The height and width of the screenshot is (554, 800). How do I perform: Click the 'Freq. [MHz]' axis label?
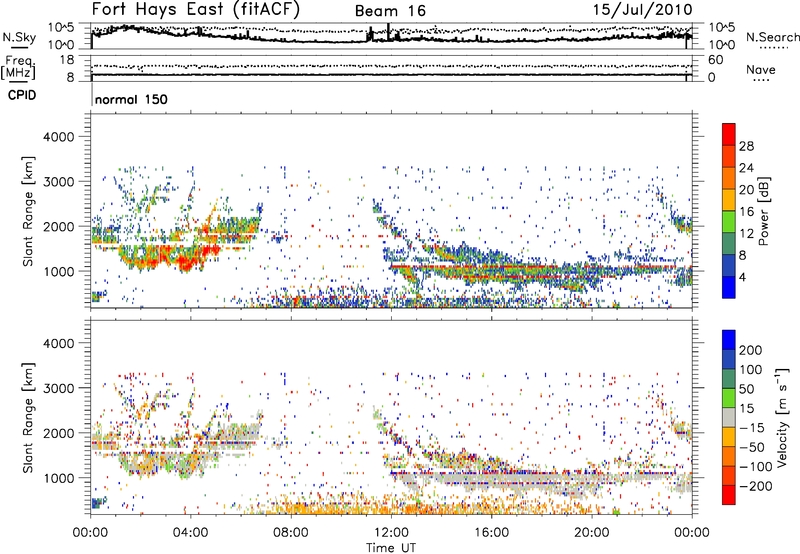click(x=18, y=68)
